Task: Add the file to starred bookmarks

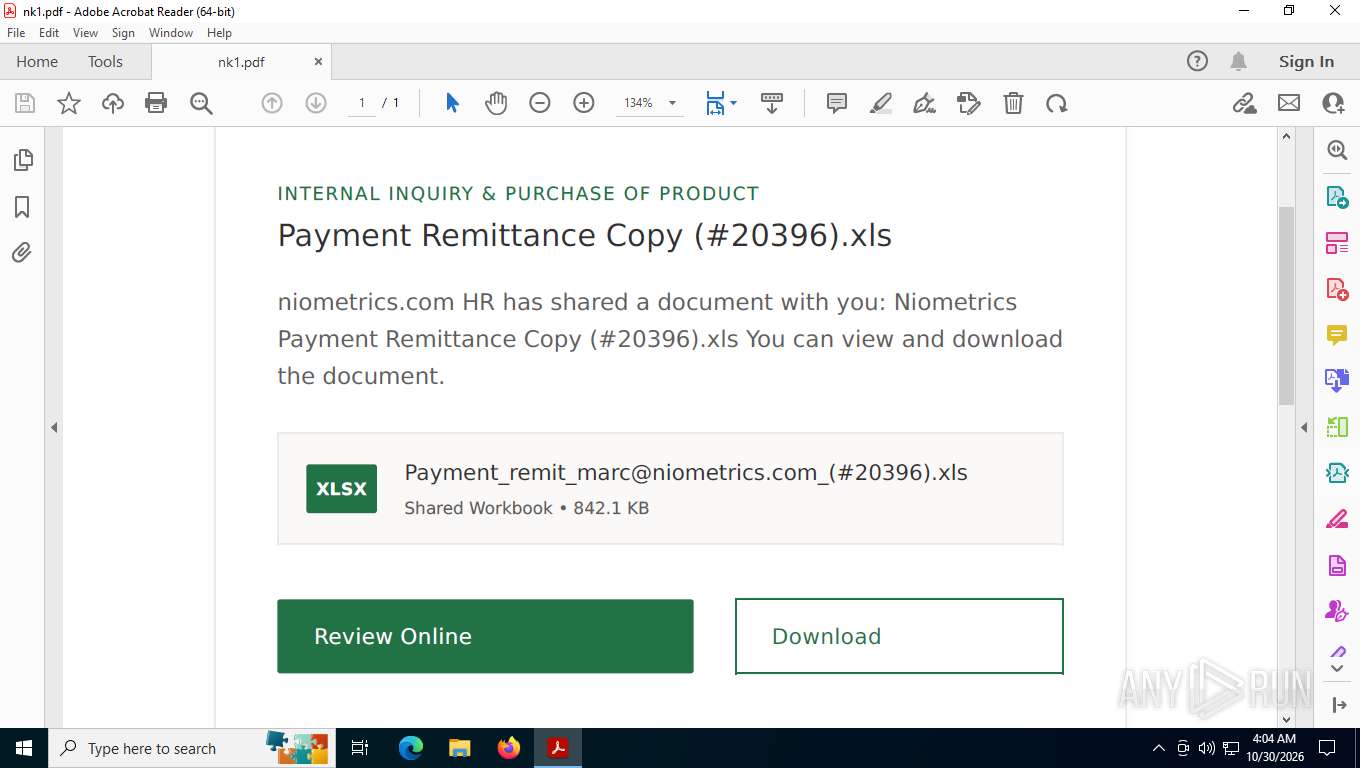Action: 69,103
